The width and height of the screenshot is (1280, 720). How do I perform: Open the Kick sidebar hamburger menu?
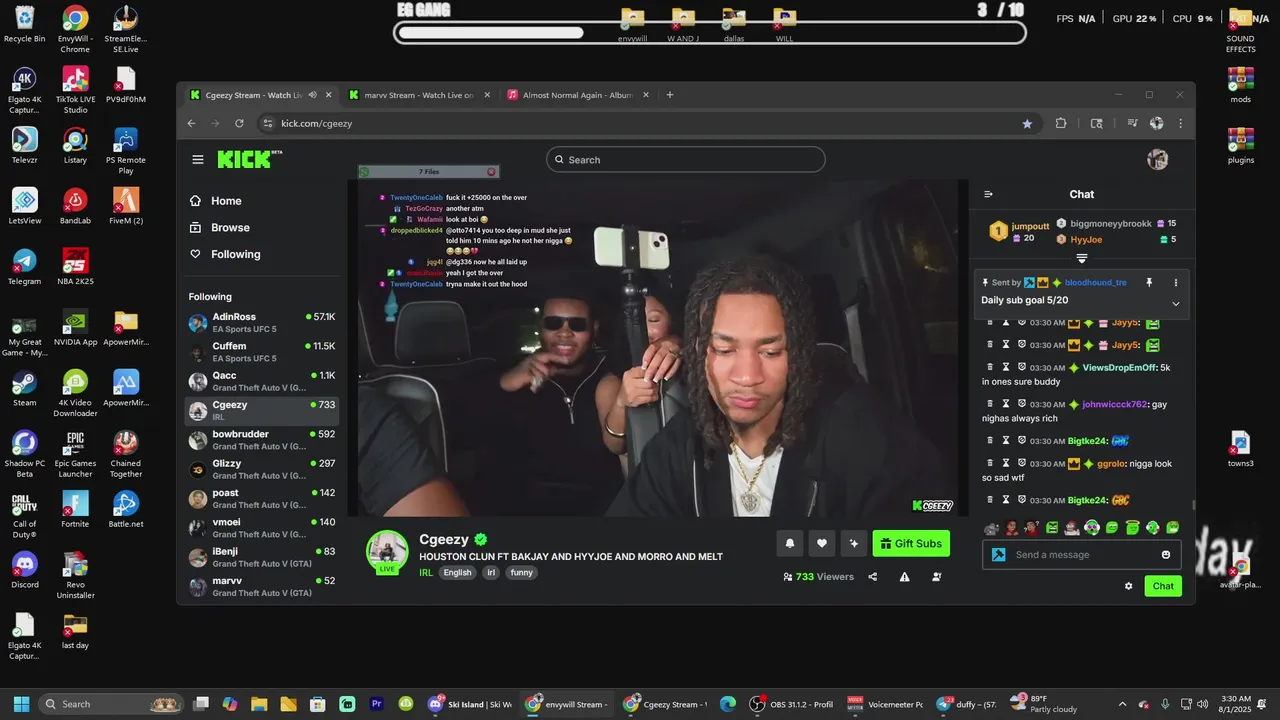click(198, 160)
